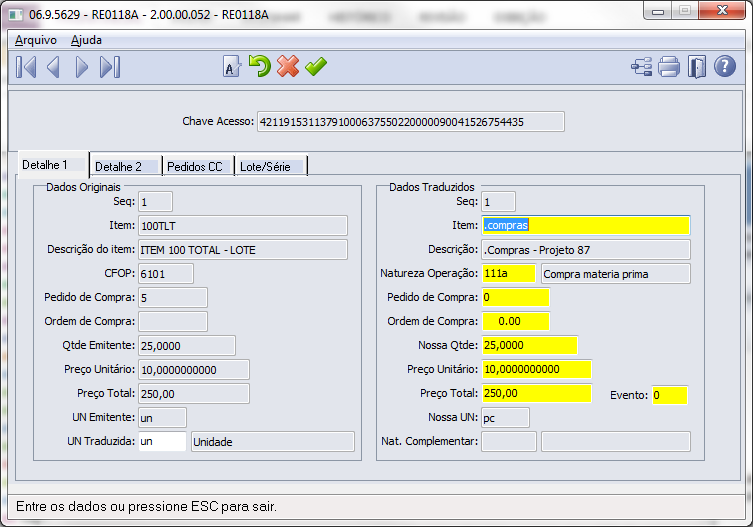Click the 'Unidade' description field
Screen dimensions: 753x527
(273, 441)
